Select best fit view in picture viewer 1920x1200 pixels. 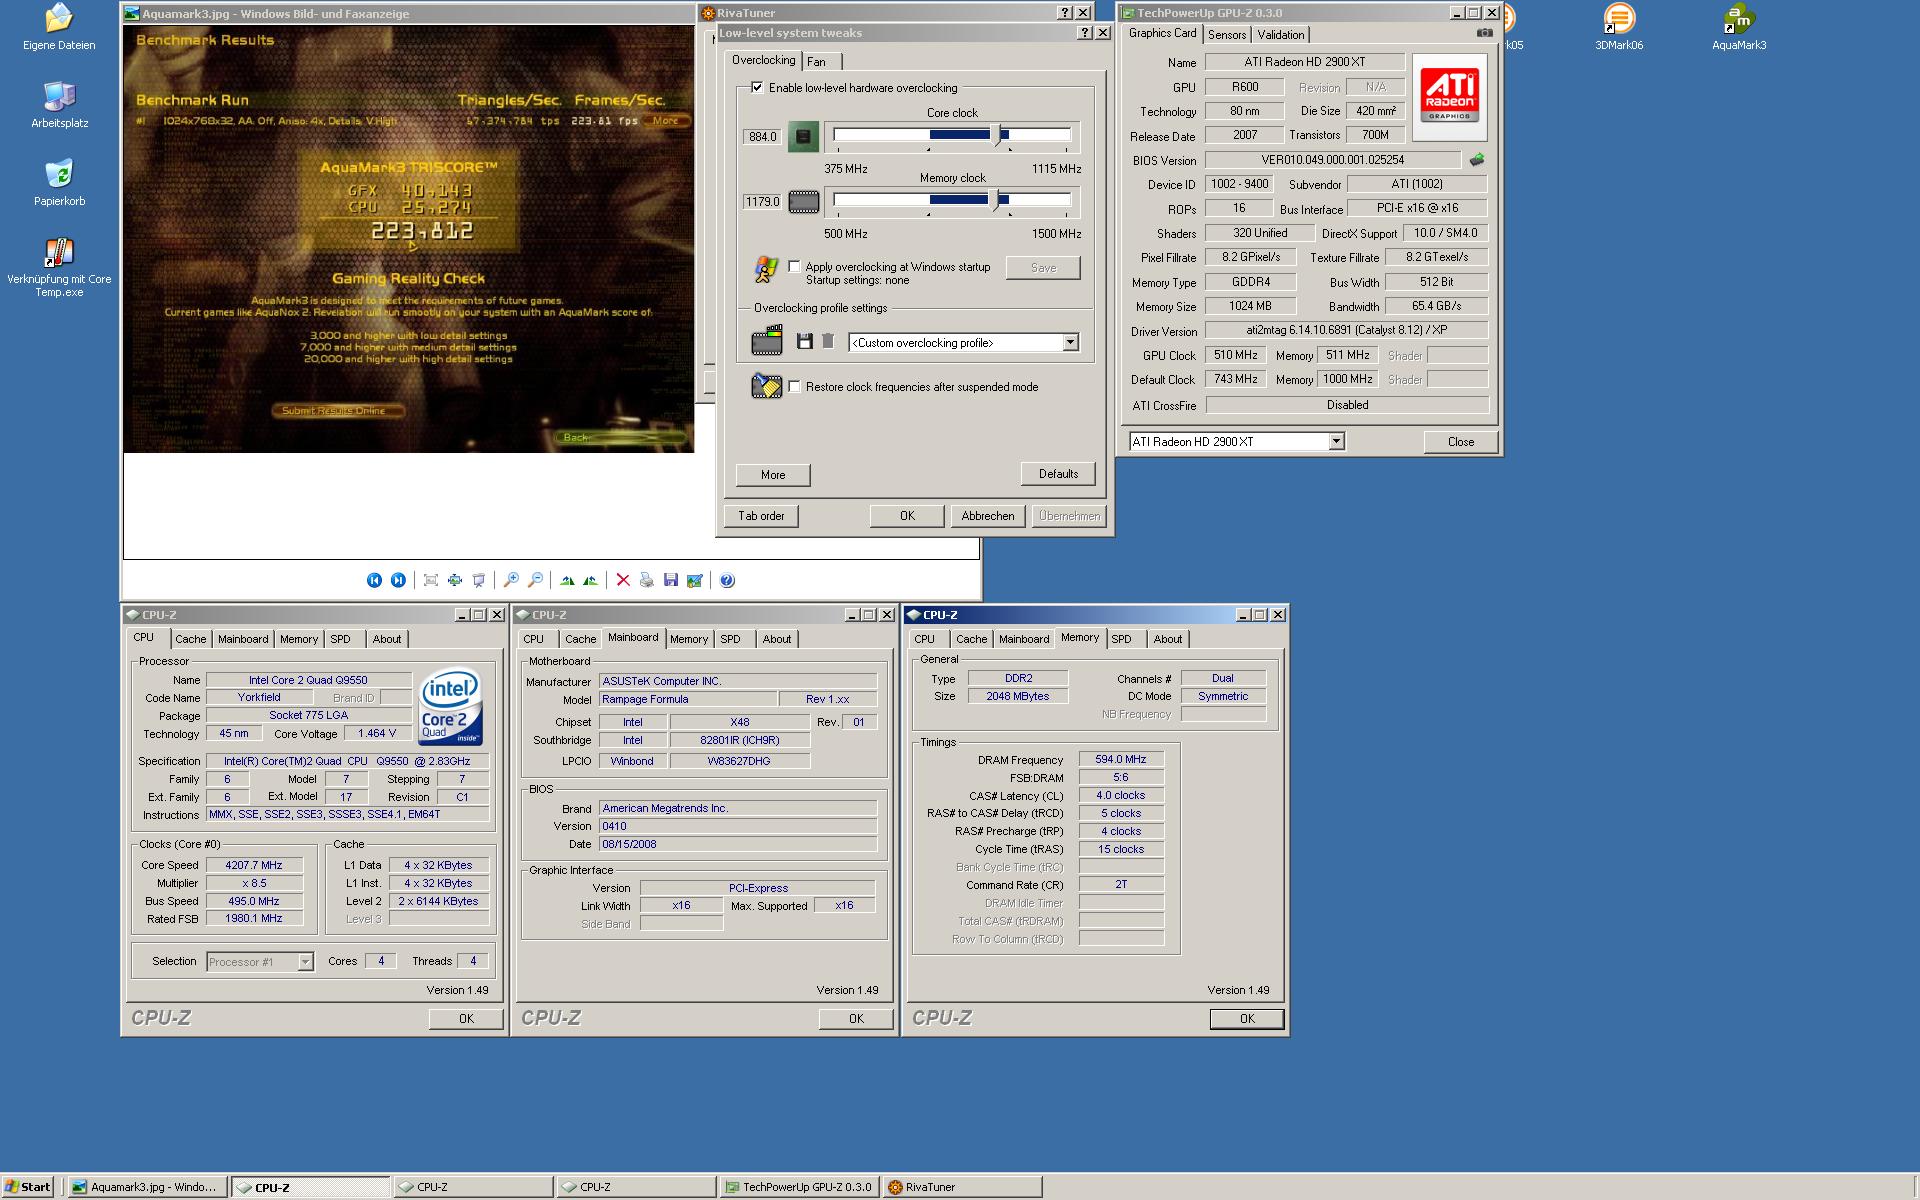pyautogui.click(x=431, y=580)
